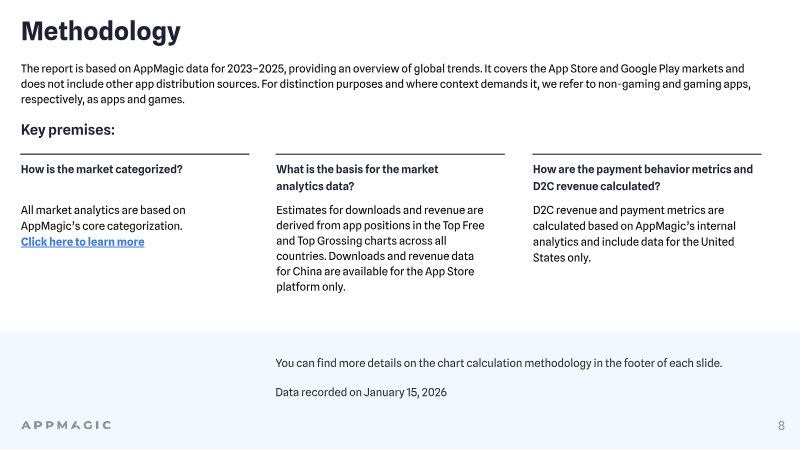Click the AppMagic logo in footer

click(x=66, y=425)
